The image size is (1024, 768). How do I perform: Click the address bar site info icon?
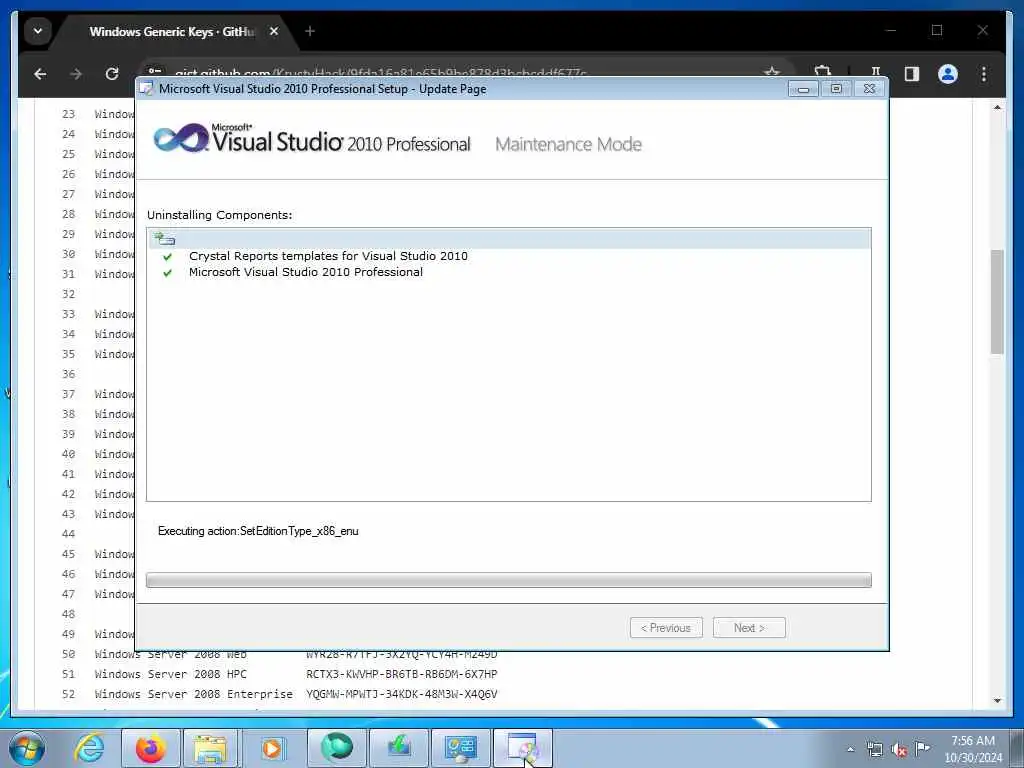click(155, 72)
